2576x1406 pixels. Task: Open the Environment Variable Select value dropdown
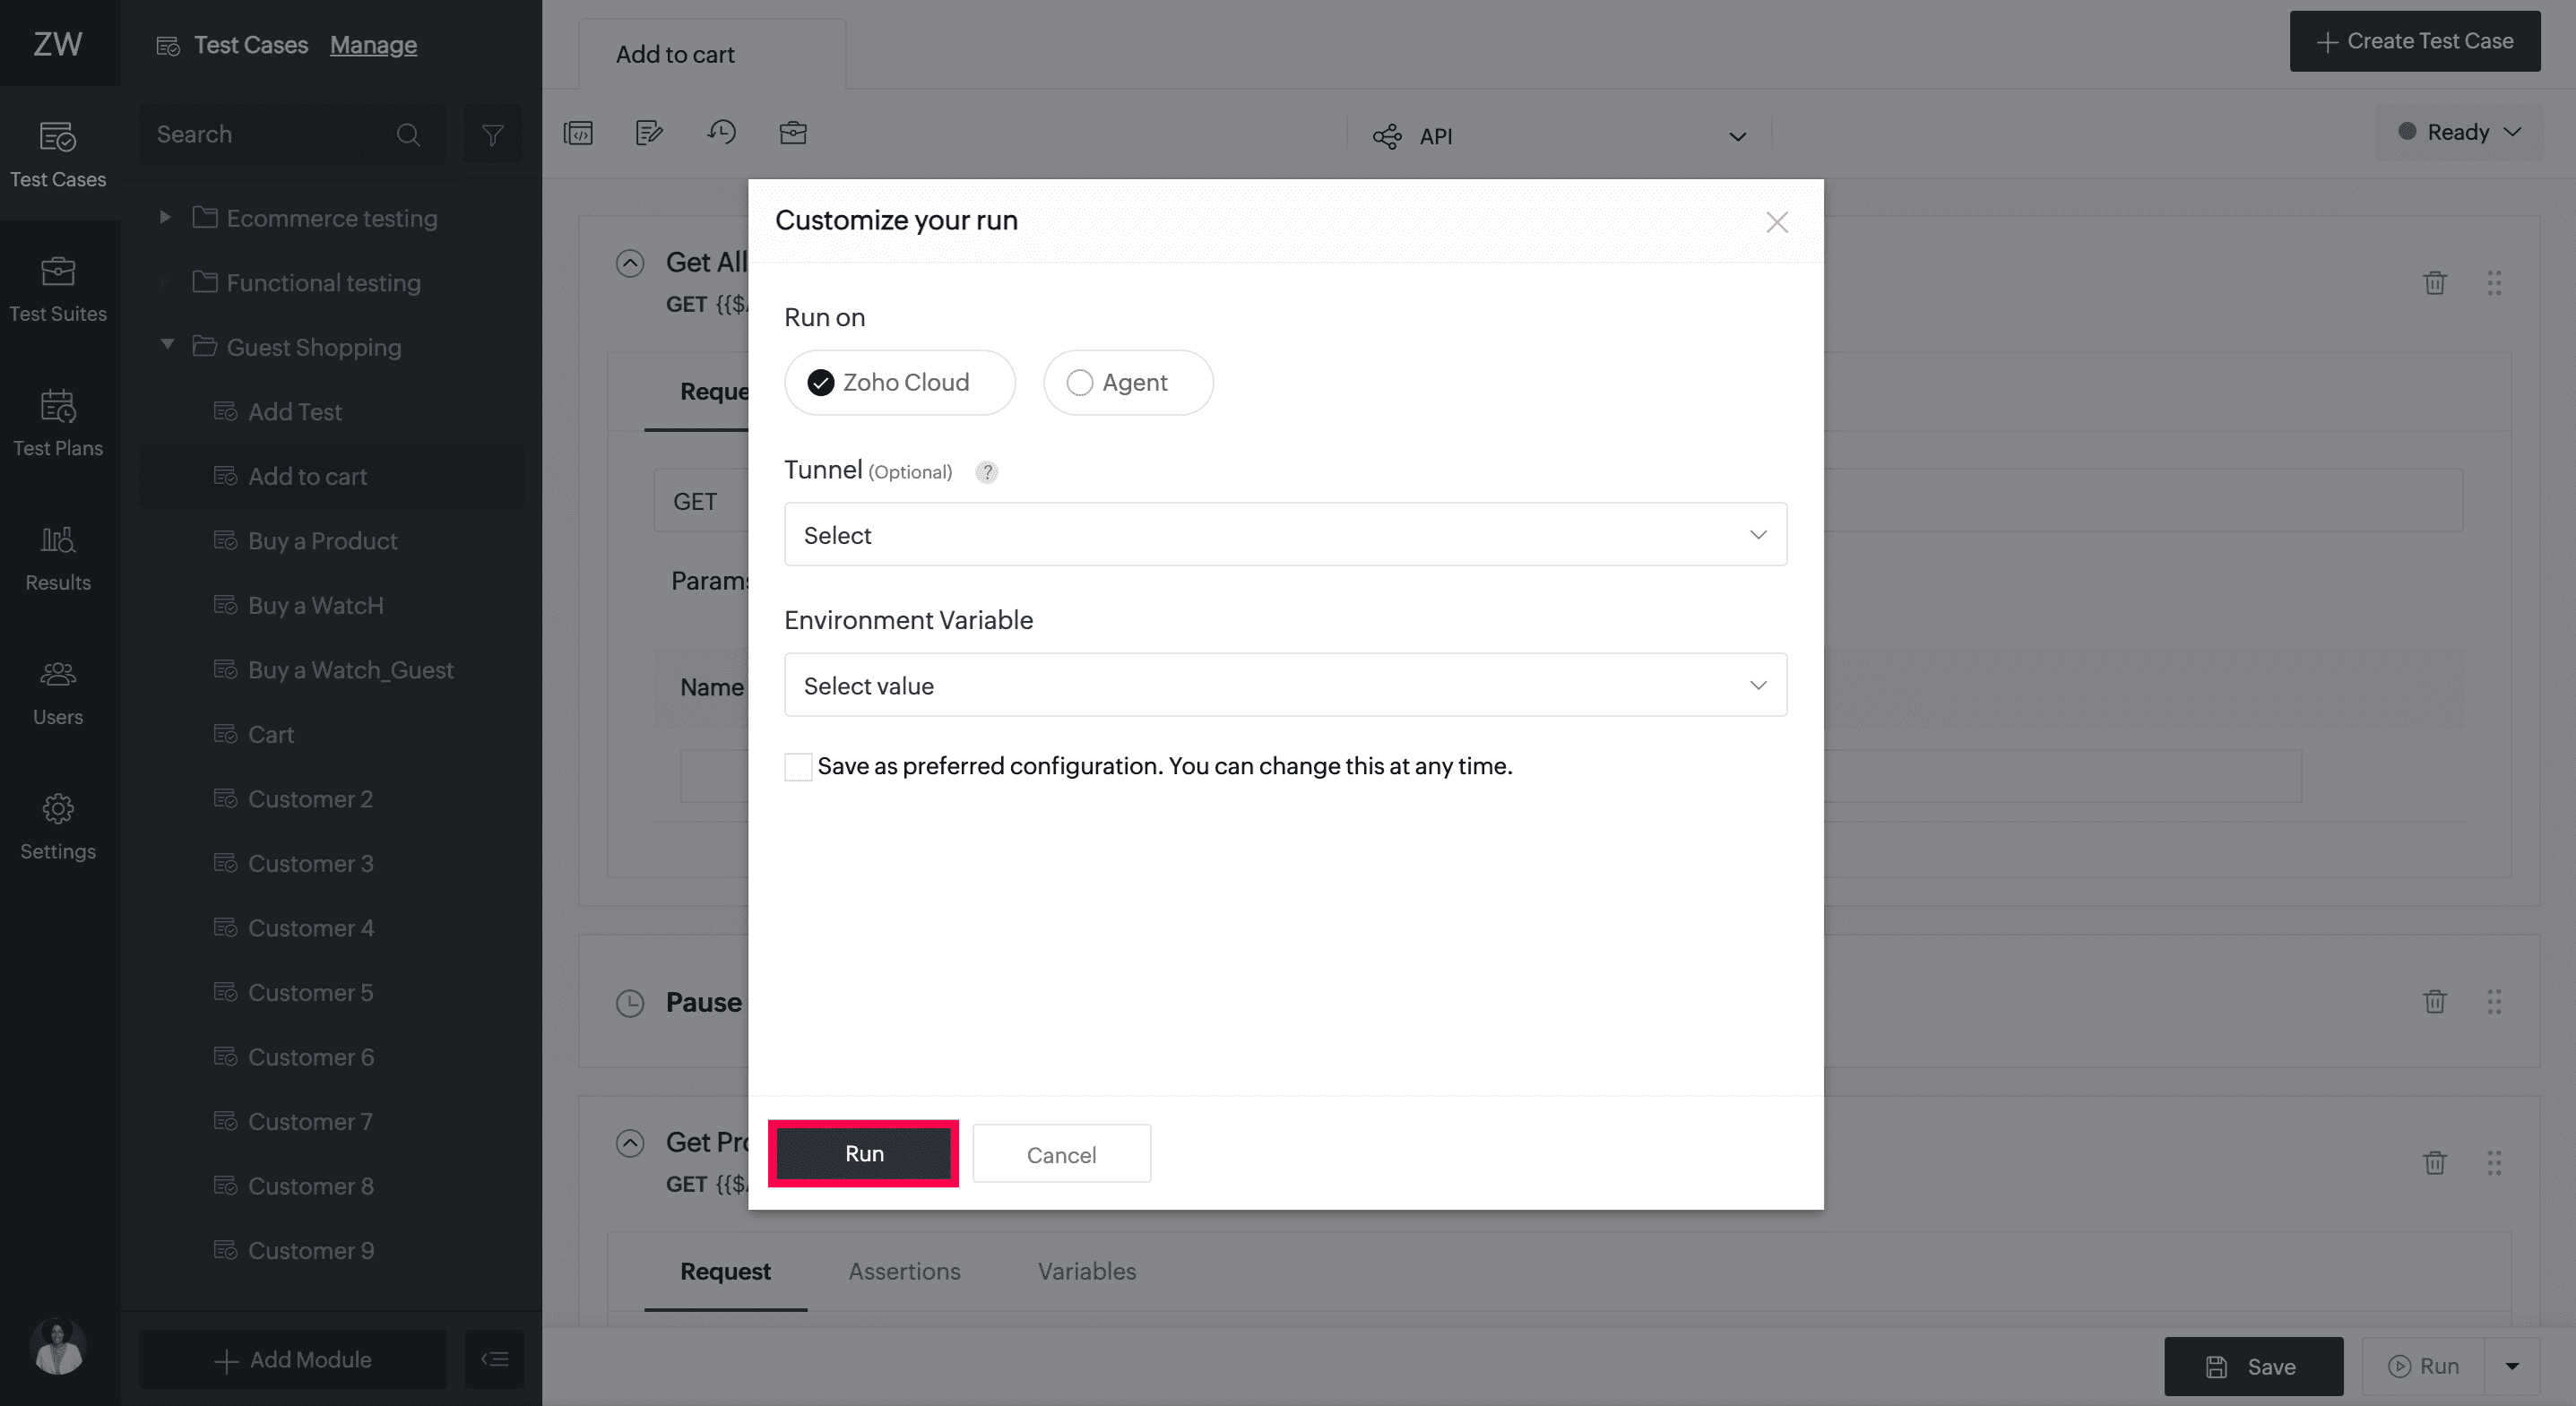1285,685
